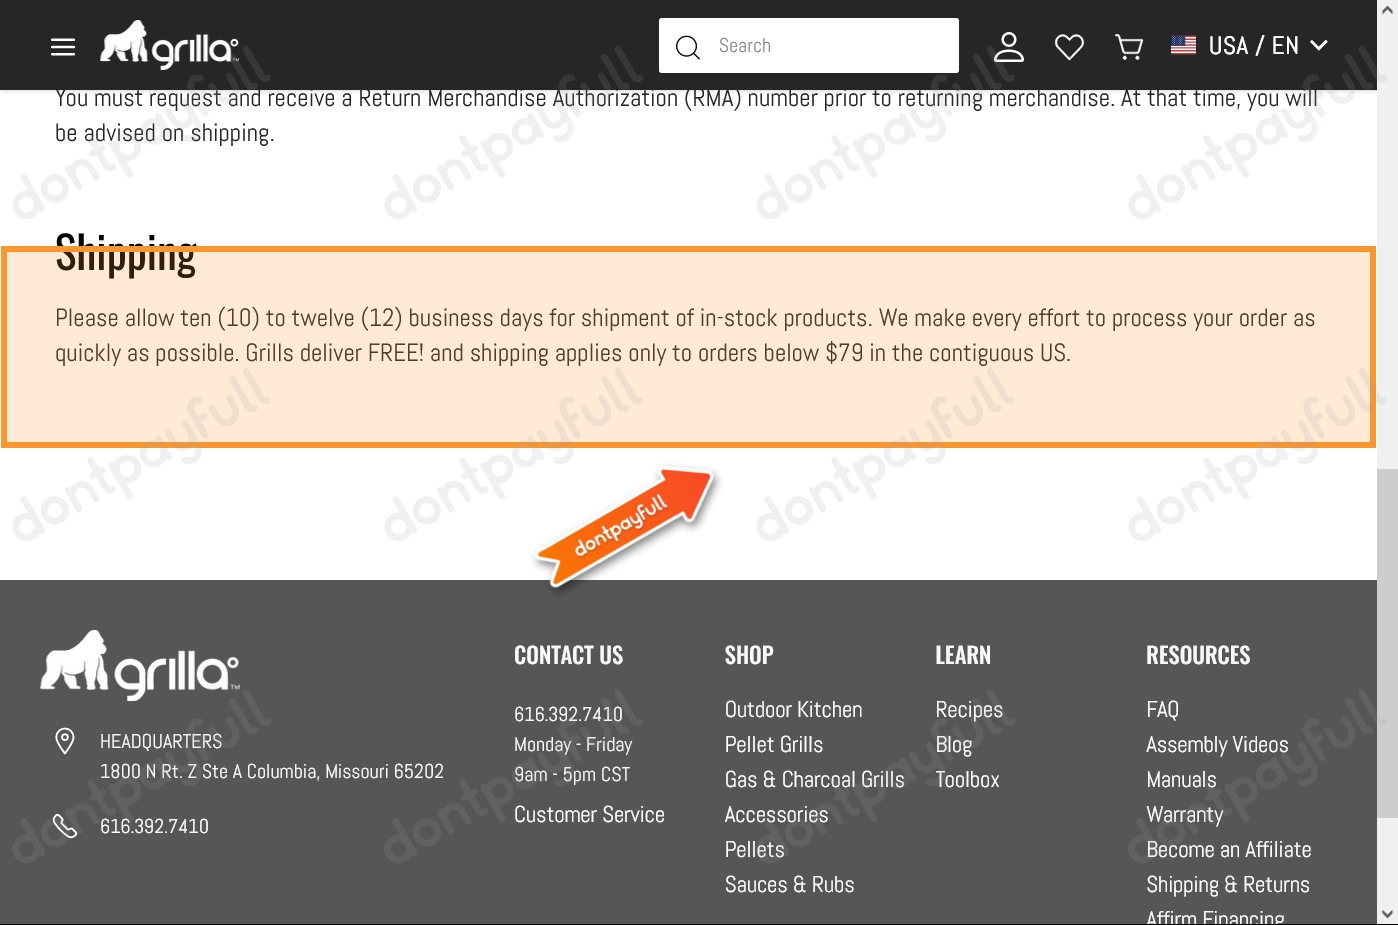Open the user account icon
Viewport: 1398px width, 925px height.
(1009, 46)
